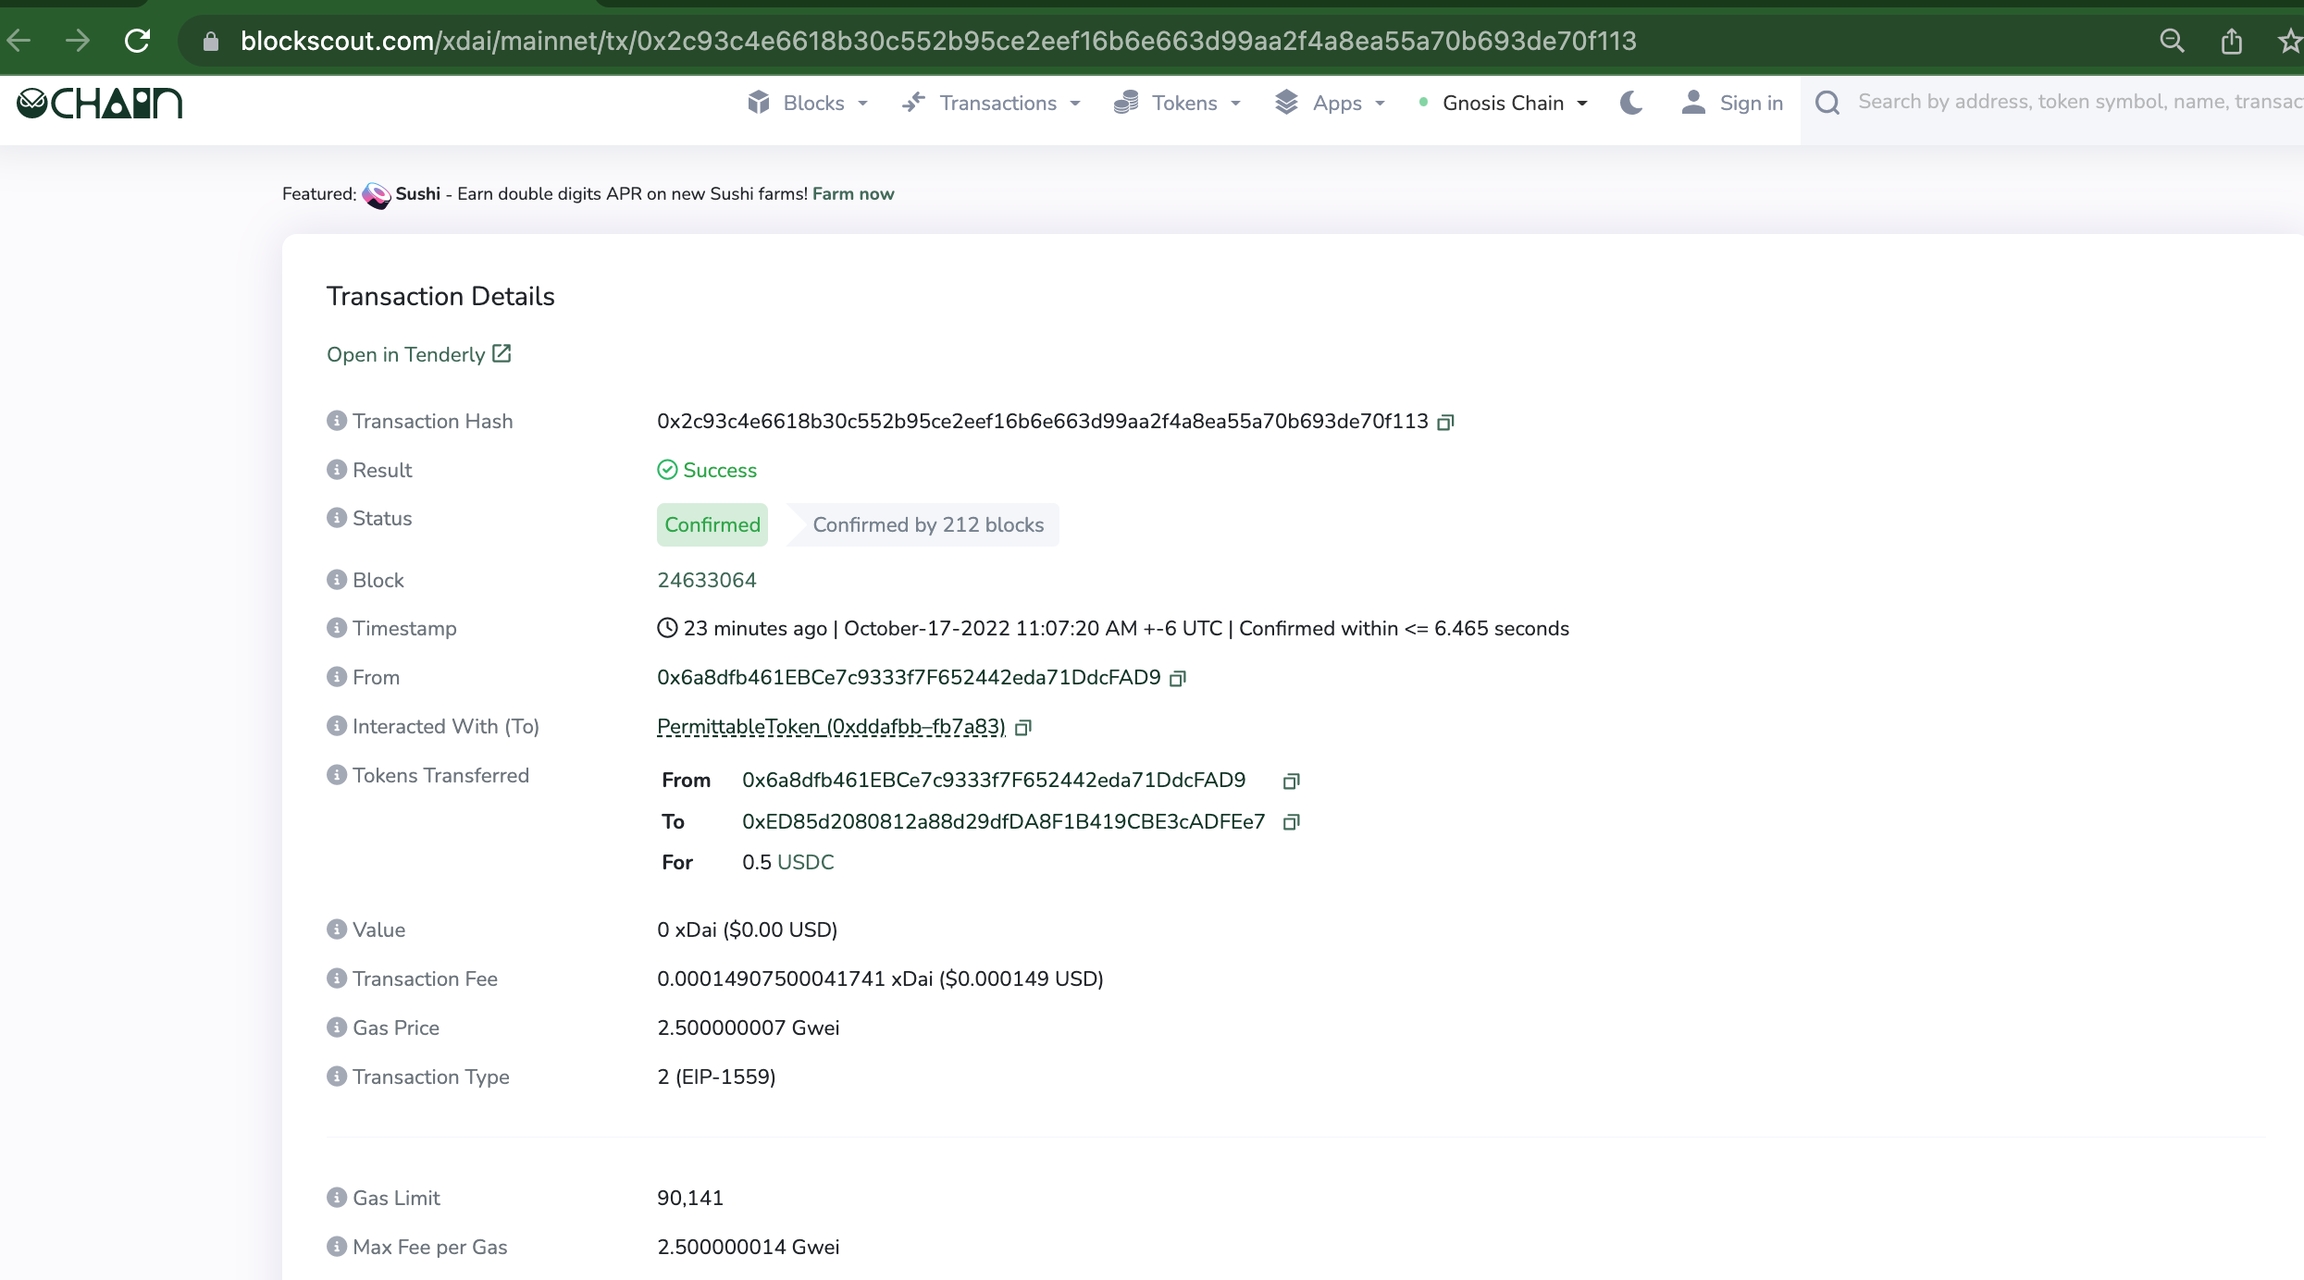Copy the token transfer sender address
Screen dimensions: 2304x1280
1291,781
